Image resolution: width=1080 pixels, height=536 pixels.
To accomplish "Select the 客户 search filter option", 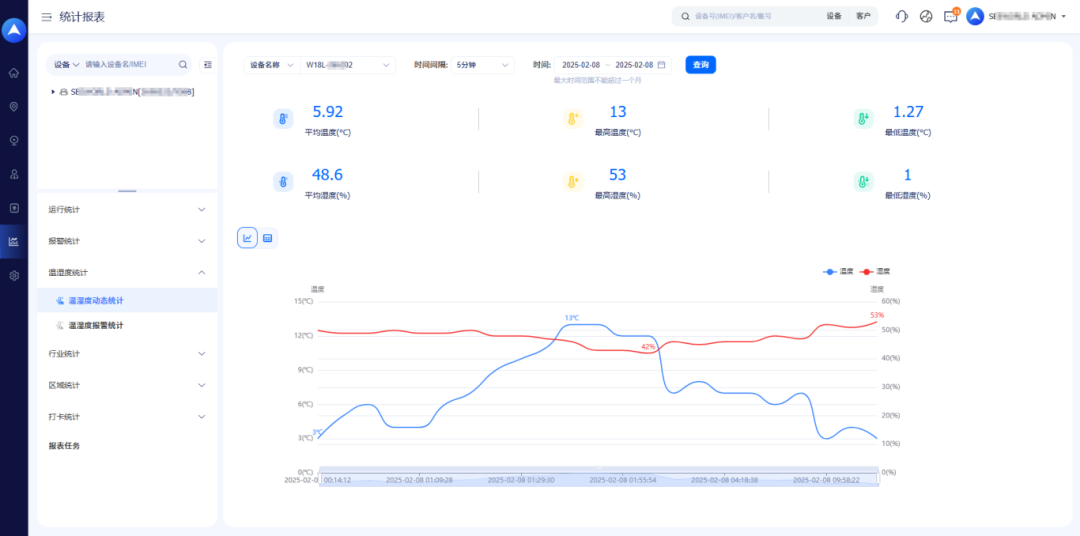I will click(863, 16).
